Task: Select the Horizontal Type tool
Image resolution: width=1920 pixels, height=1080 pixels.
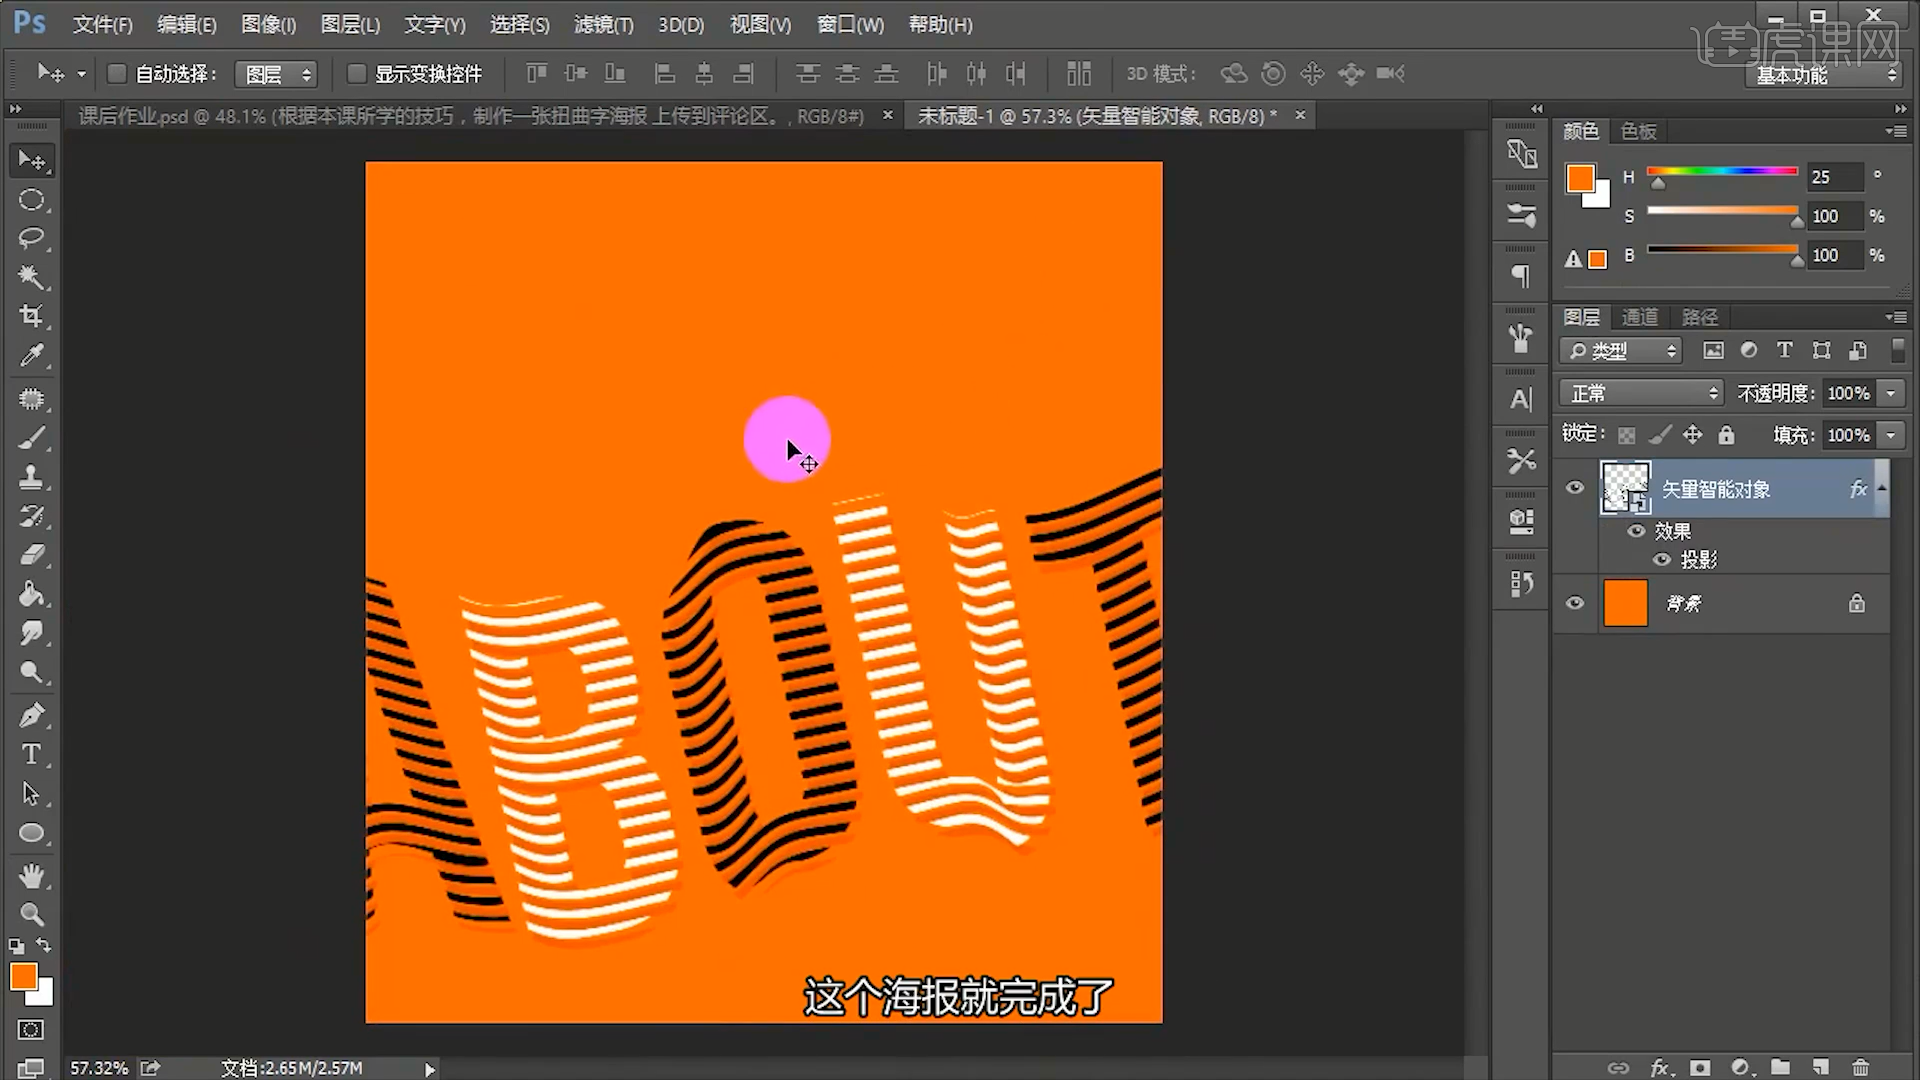Action: (31, 755)
